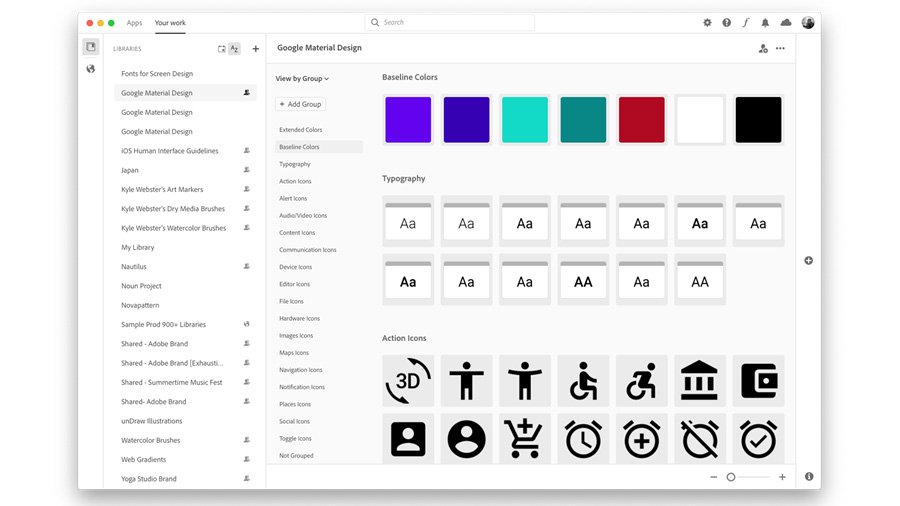Open notifications bell icon
This screenshot has height=506, width=900.
tap(765, 22)
